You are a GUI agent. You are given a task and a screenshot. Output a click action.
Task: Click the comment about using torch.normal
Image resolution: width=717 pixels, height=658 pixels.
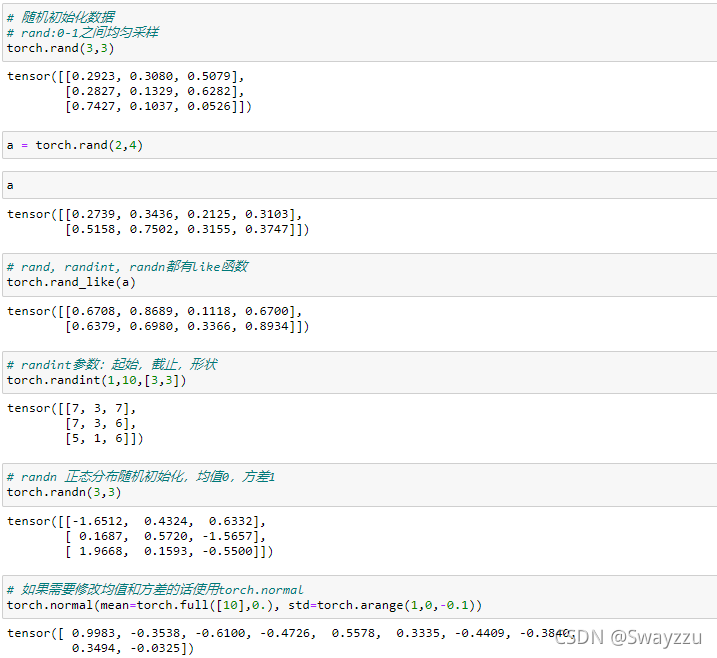tap(155, 590)
